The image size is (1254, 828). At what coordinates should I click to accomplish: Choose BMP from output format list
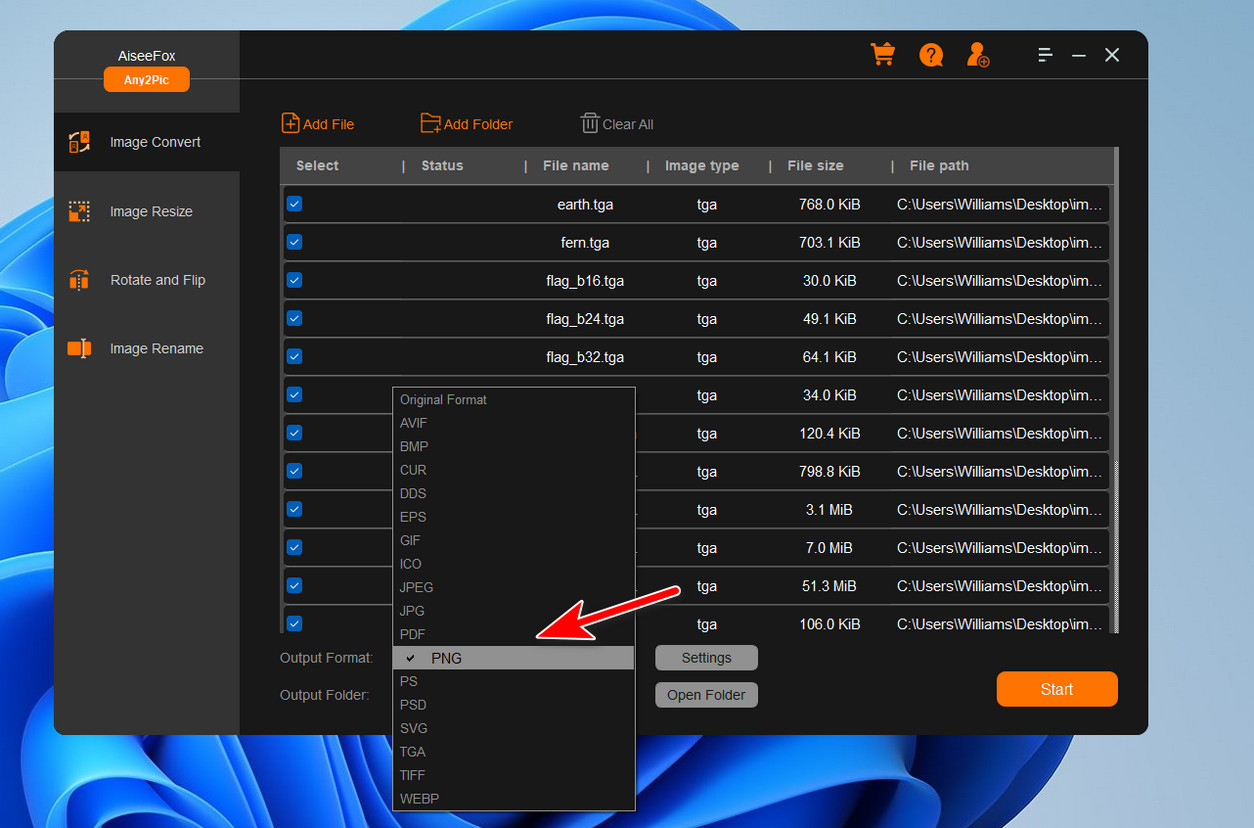click(514, 446)
